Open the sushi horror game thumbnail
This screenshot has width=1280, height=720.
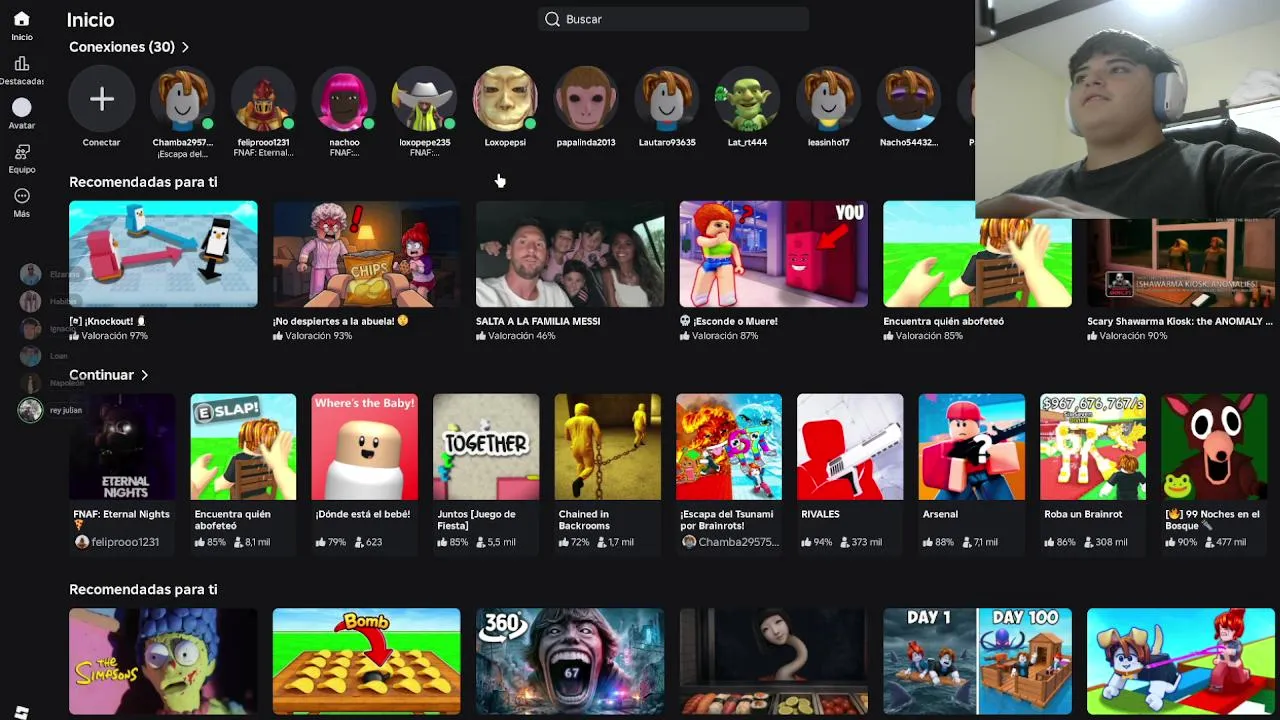774,662
